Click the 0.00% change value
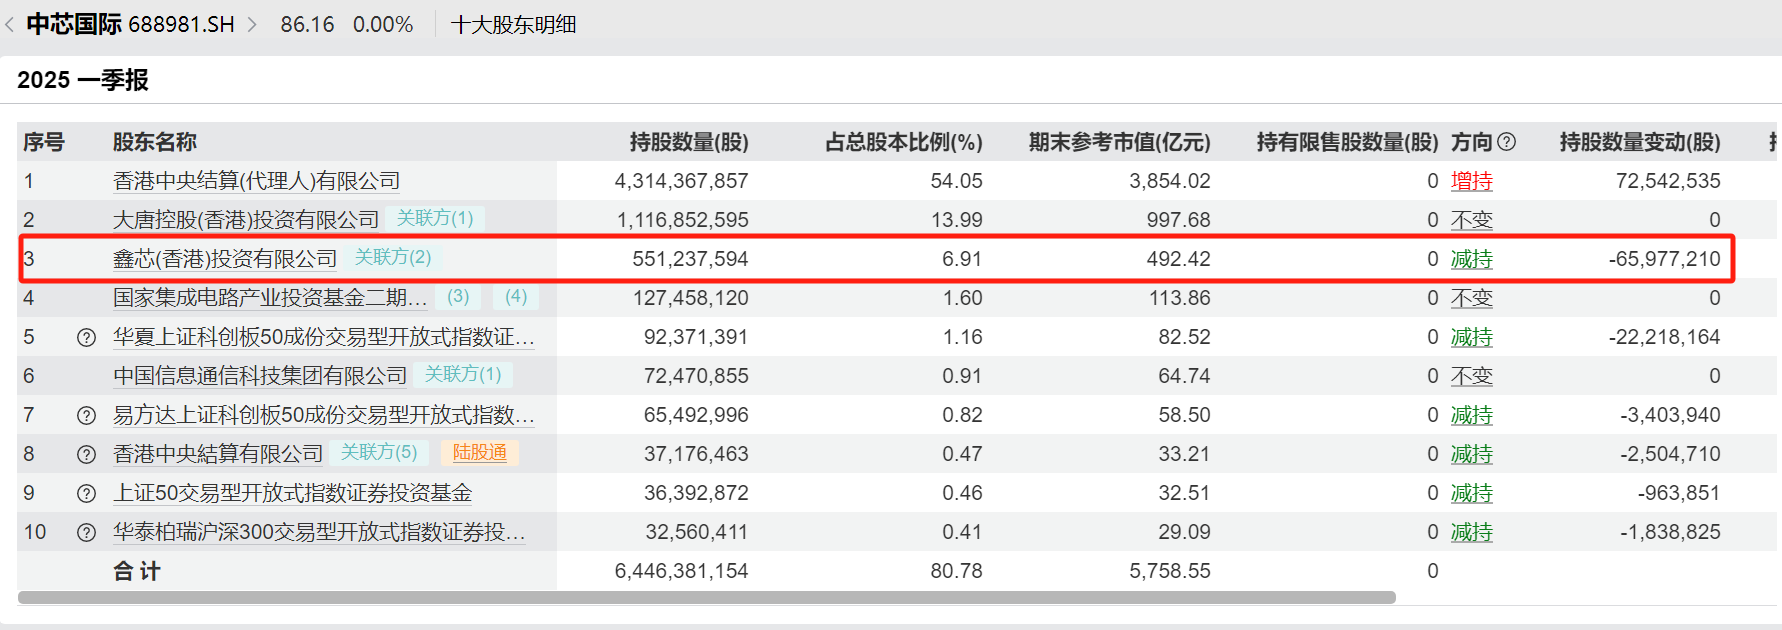Screen dimensions: 1782x630 (383, 25)
